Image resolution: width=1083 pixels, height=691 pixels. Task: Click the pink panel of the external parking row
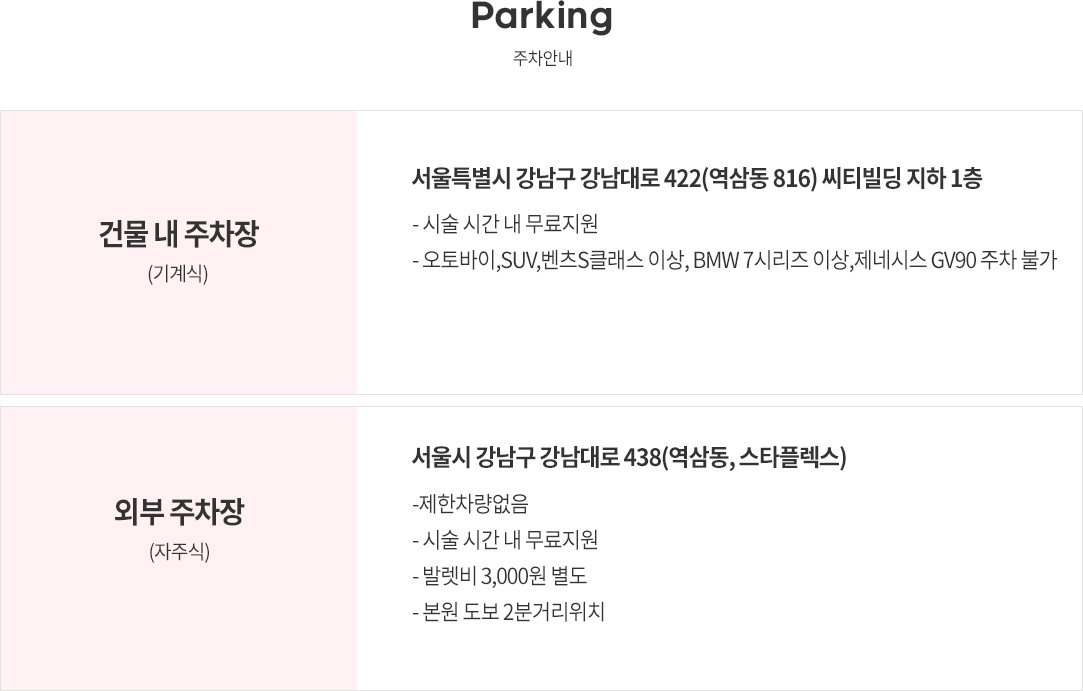pos(179,548)
